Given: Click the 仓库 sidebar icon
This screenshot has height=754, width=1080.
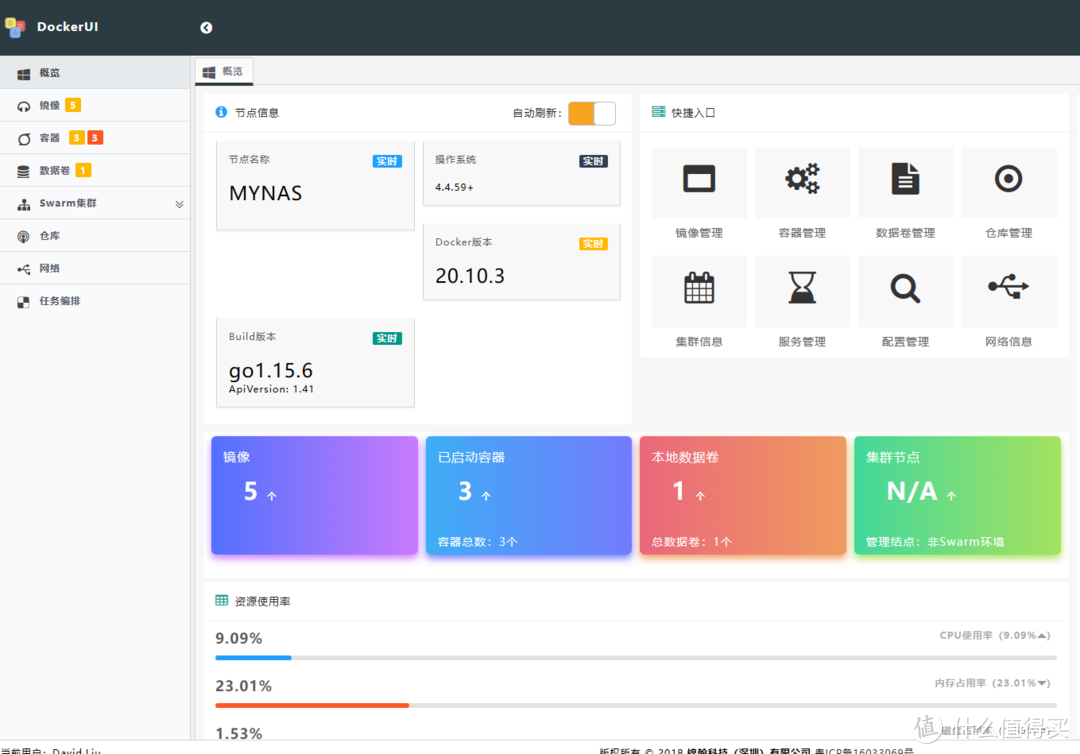Looking at the screenshot, I should point(23,236).
